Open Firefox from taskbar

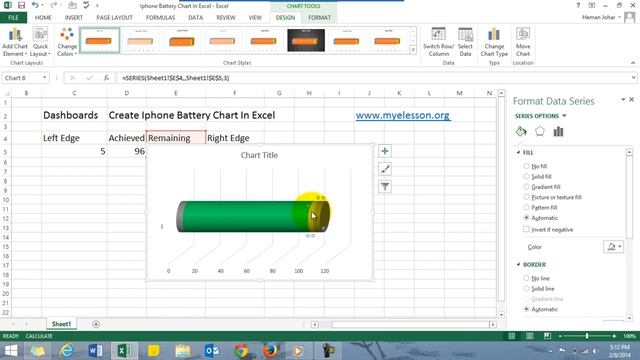(270, 351)
